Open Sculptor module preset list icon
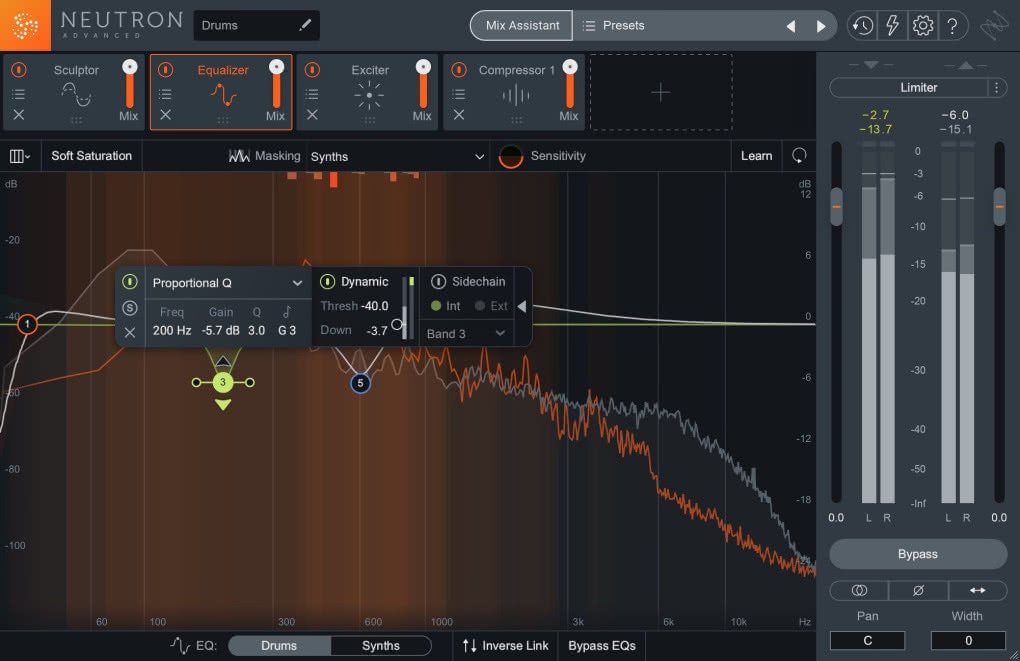 [19, 94]
